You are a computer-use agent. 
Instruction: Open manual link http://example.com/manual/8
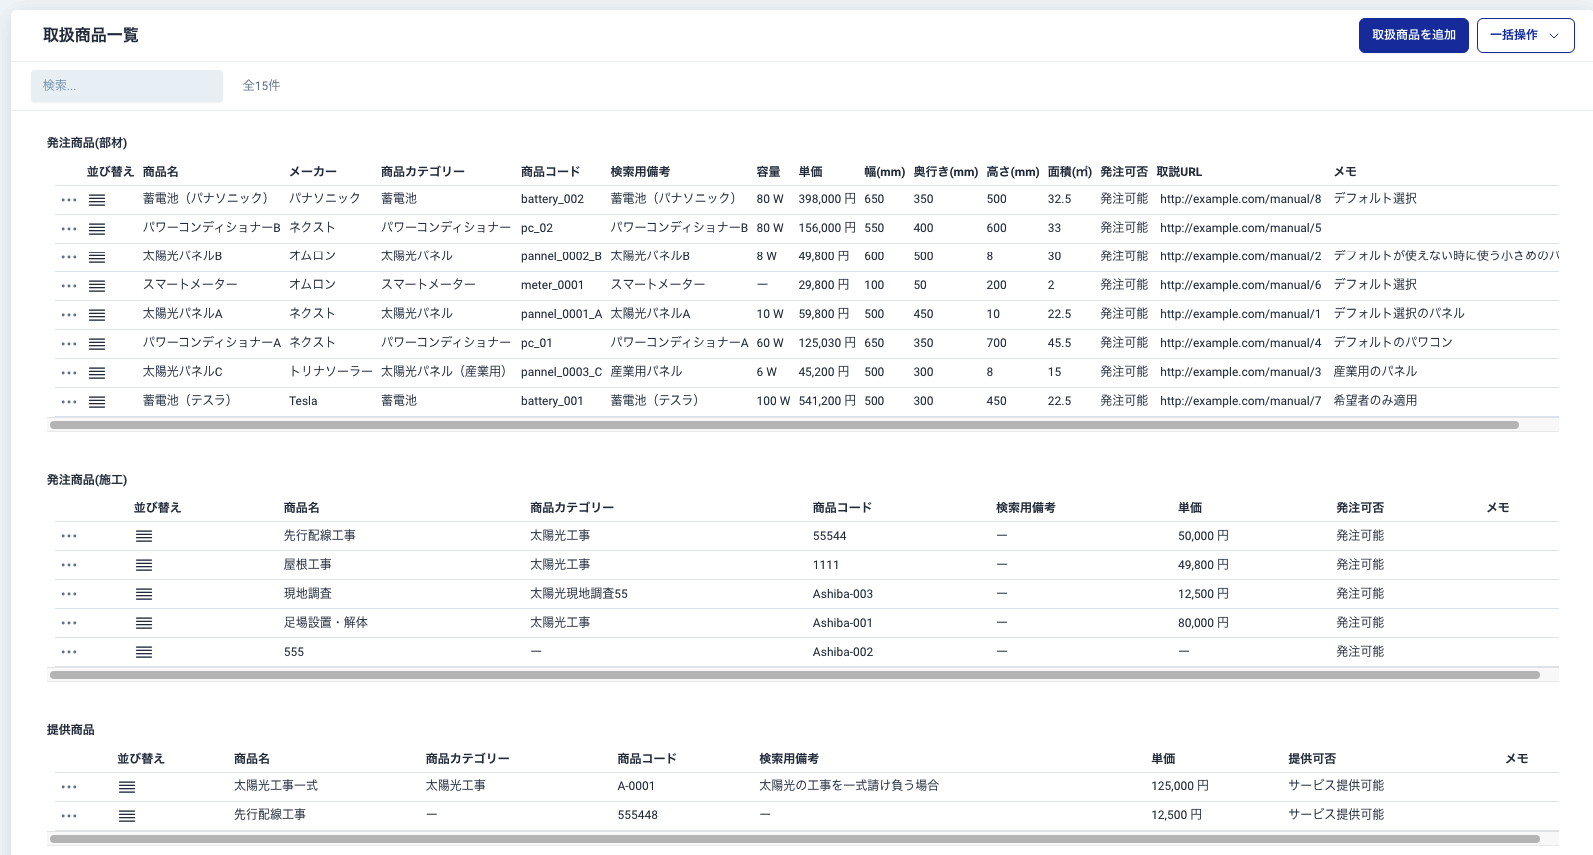1240,199
